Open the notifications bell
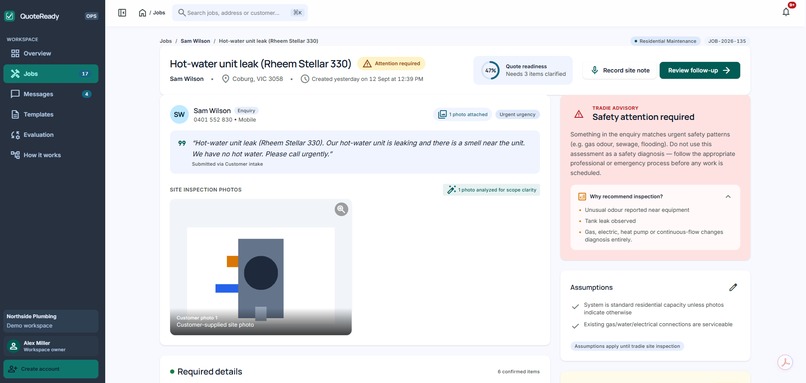806x383 pixels. (x=786, y=12)
